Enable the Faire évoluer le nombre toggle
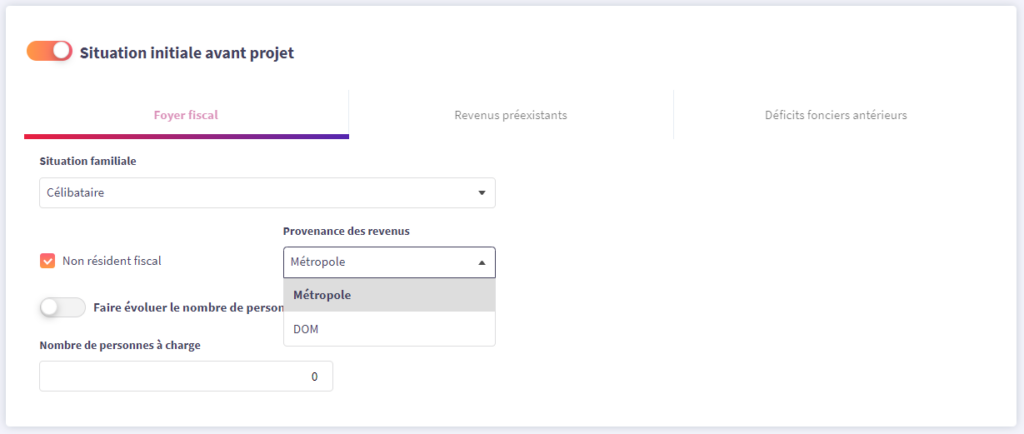Viewport: 1024px width, 434px height. pyautogui.click(x=62, y=308)
